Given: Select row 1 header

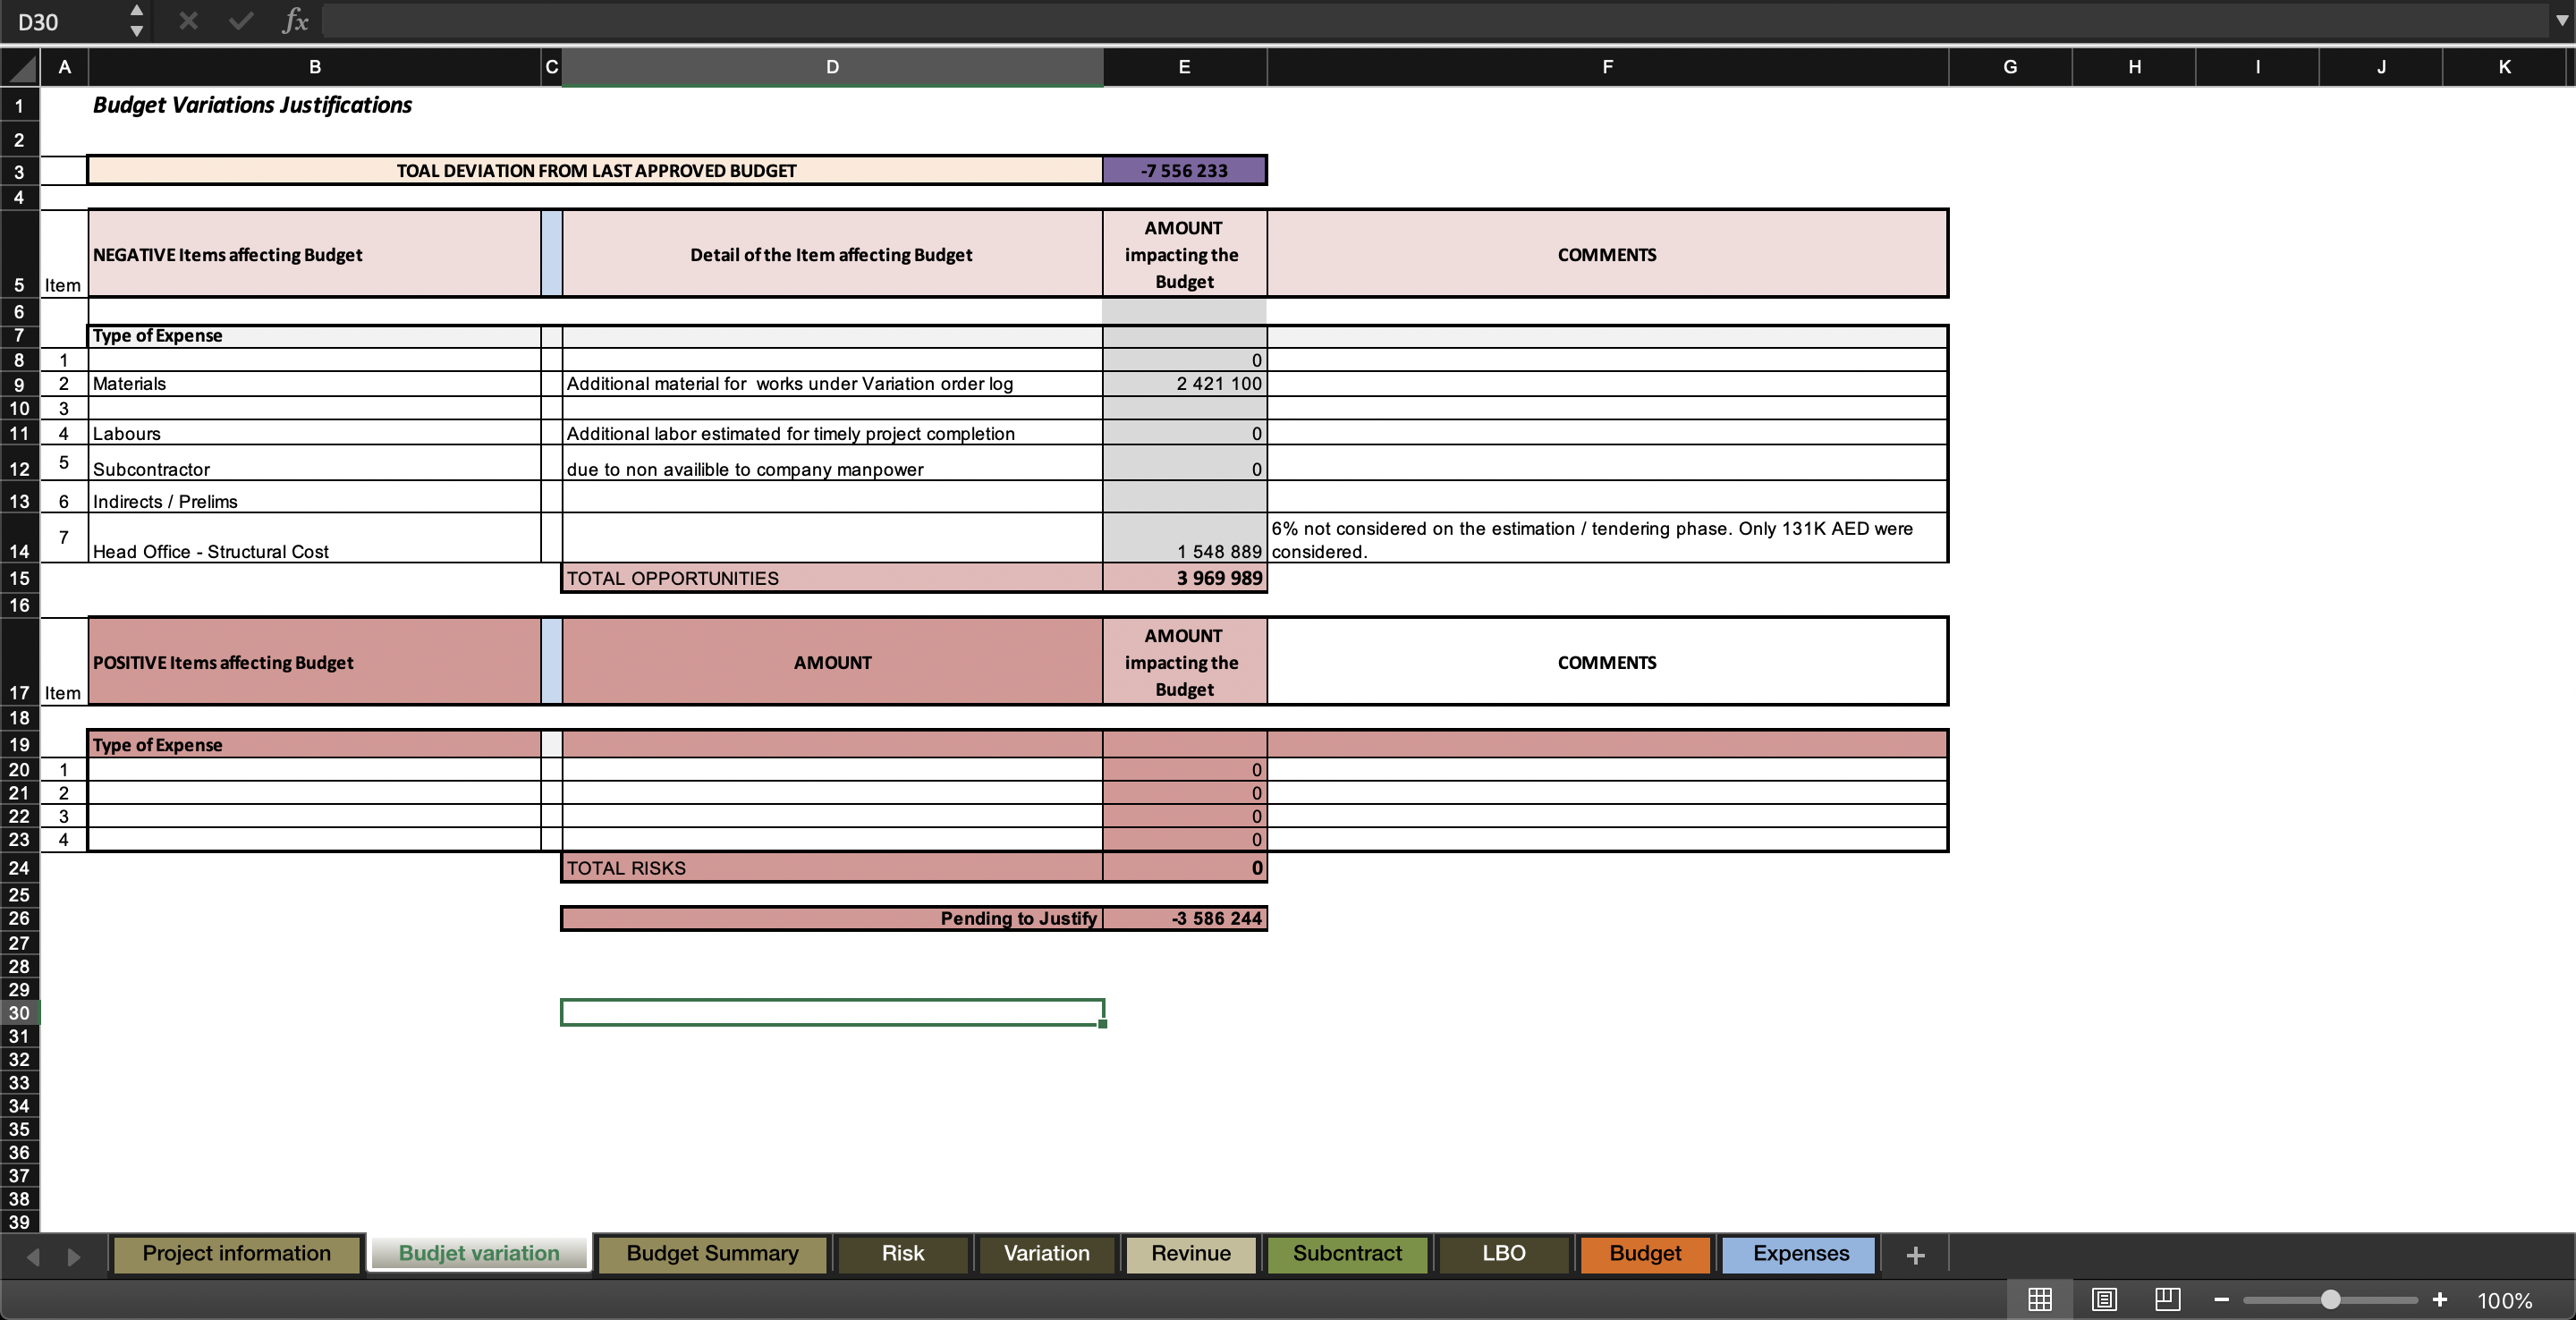Looking at the screenshot, I should [19, 105].
